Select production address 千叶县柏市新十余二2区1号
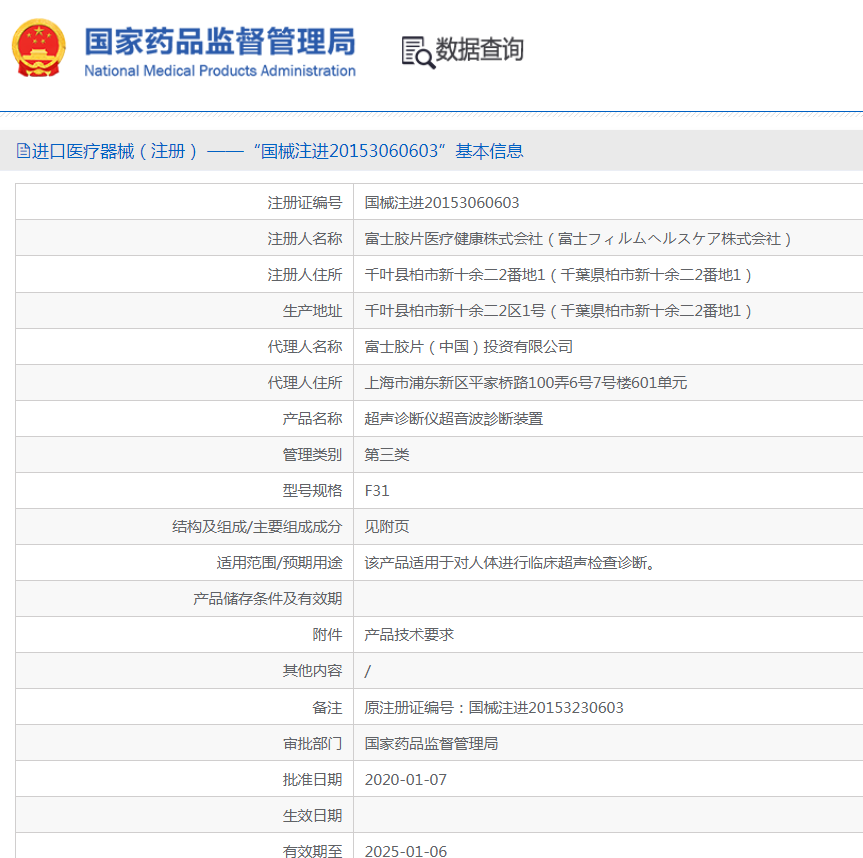The height and width of the screenshot is (858, 863). click(455, 311)
